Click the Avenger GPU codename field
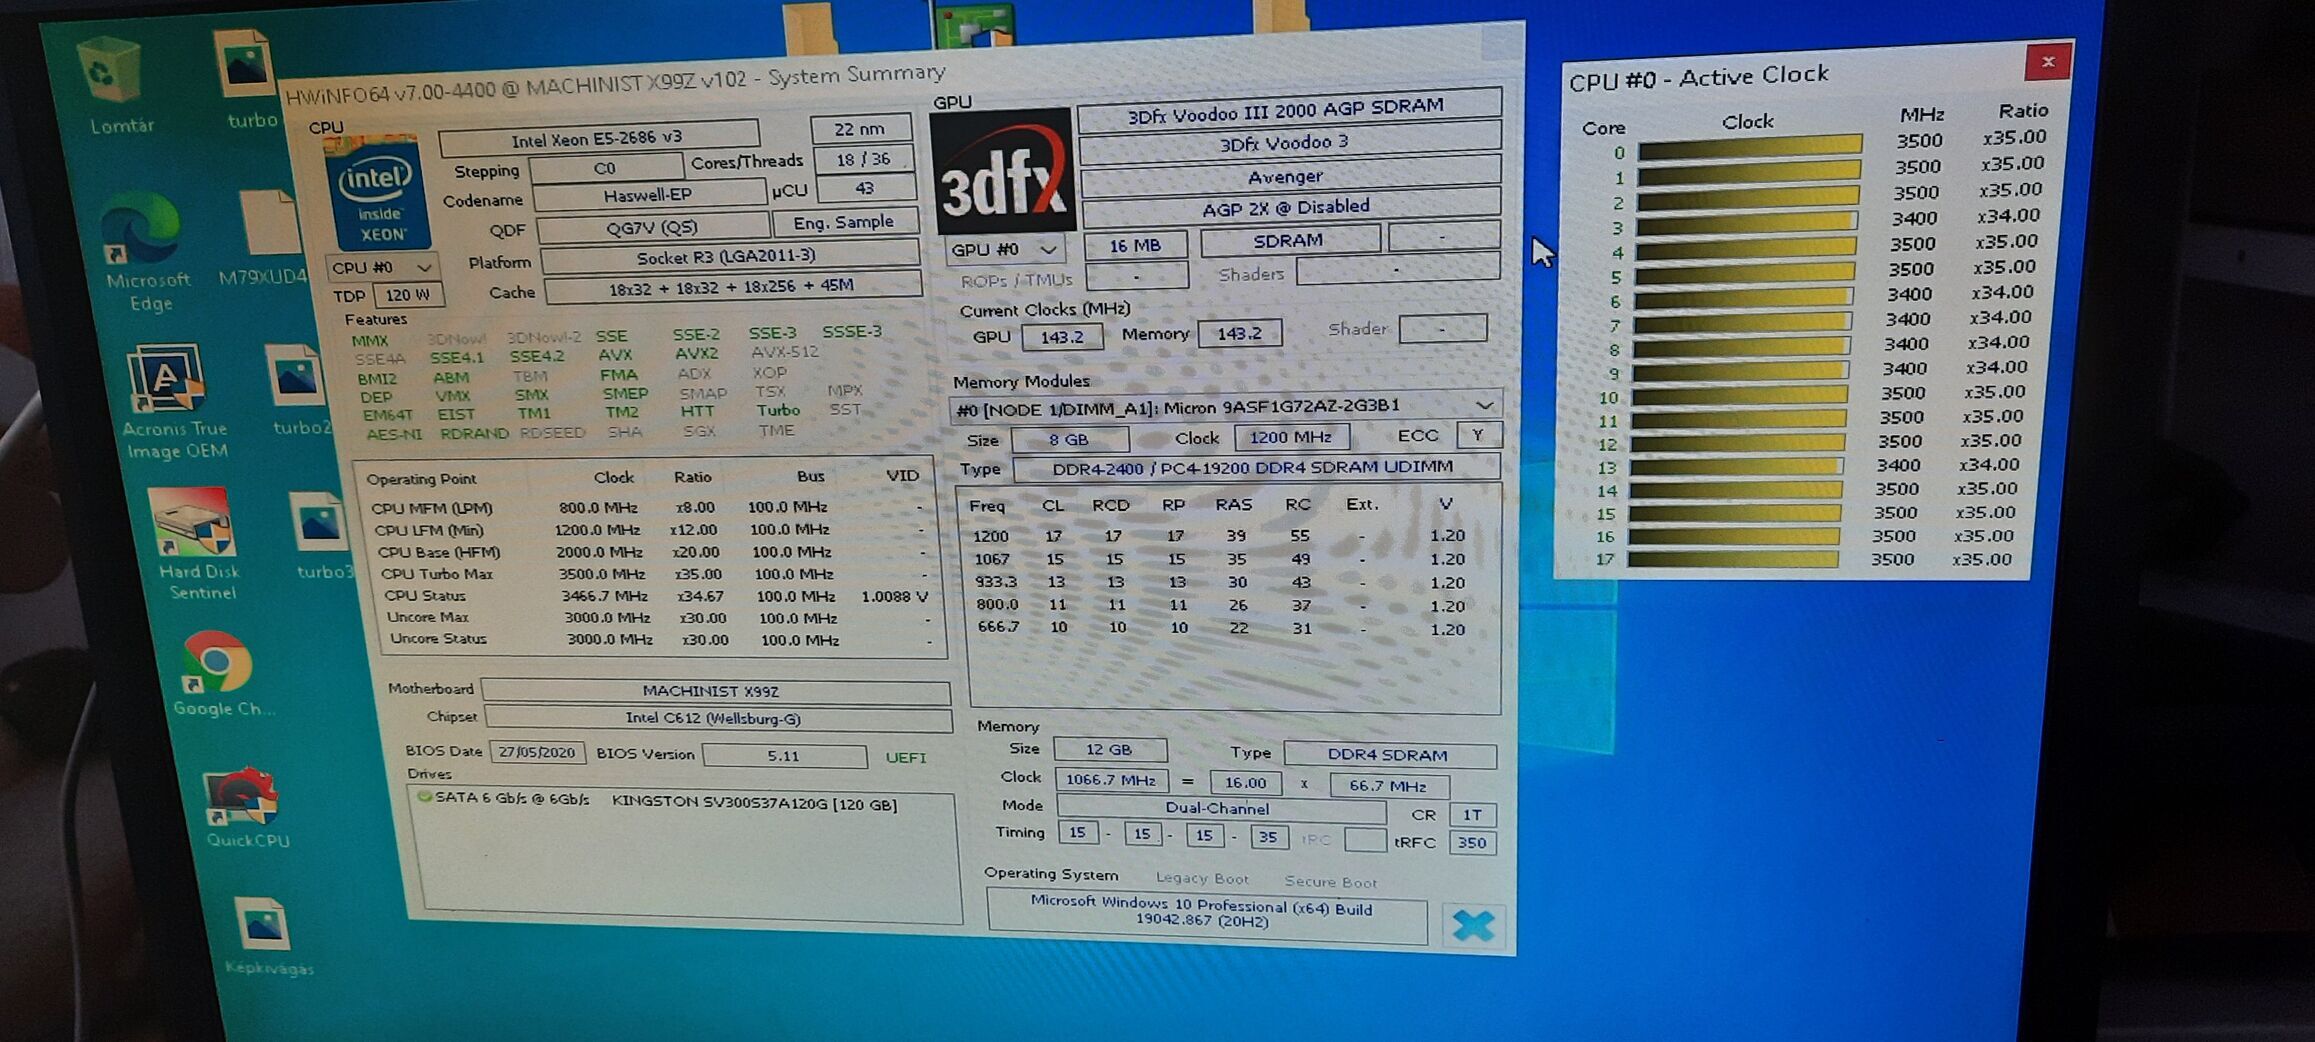Viewport: 2315px width, 1042px height. 1289,177
